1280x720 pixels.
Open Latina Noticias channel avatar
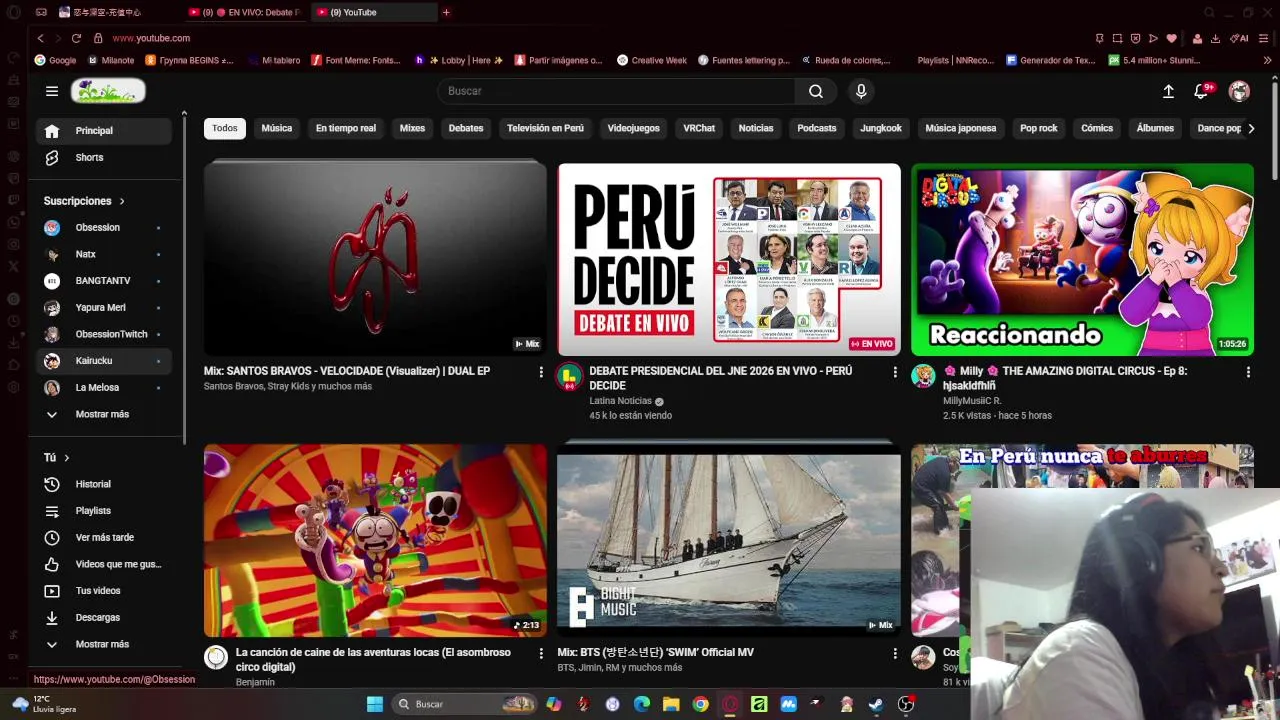coord(569,376)
